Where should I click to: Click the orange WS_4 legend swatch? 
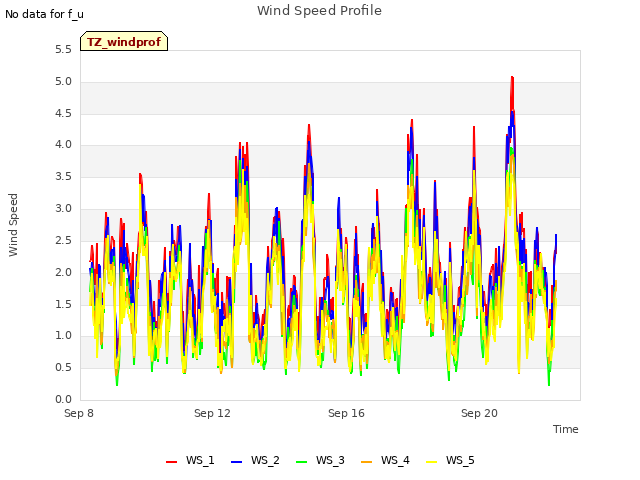tap(367, 462)
